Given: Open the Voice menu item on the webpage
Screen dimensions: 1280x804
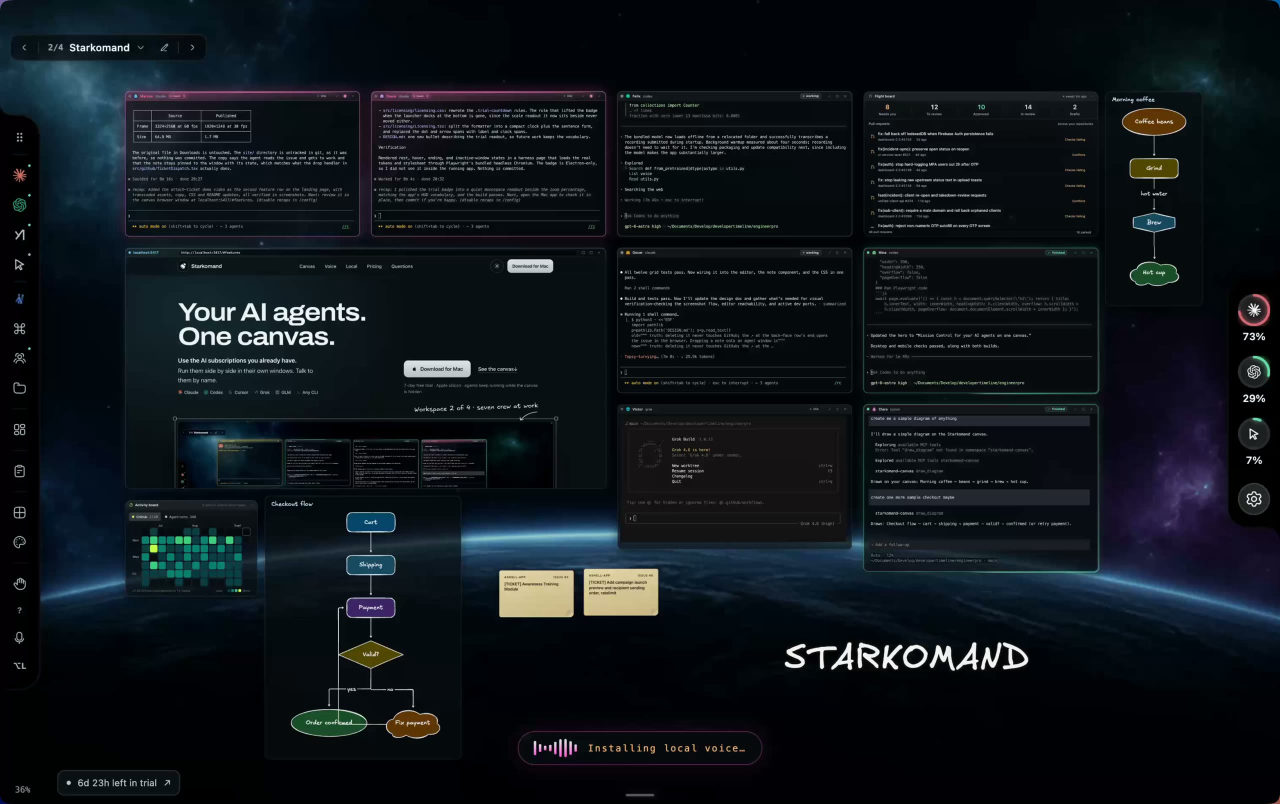Looking at the screenshot, I should click(x=330, y=266).
